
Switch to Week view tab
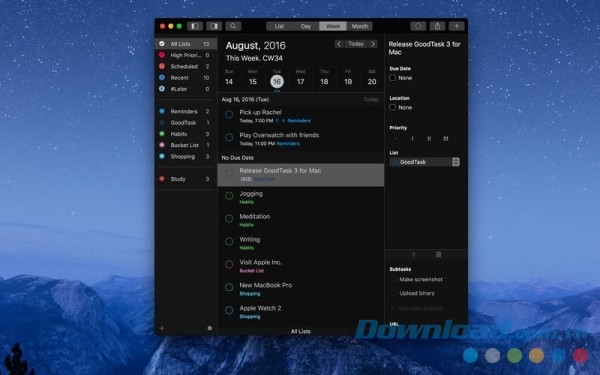tap(333, 26)
